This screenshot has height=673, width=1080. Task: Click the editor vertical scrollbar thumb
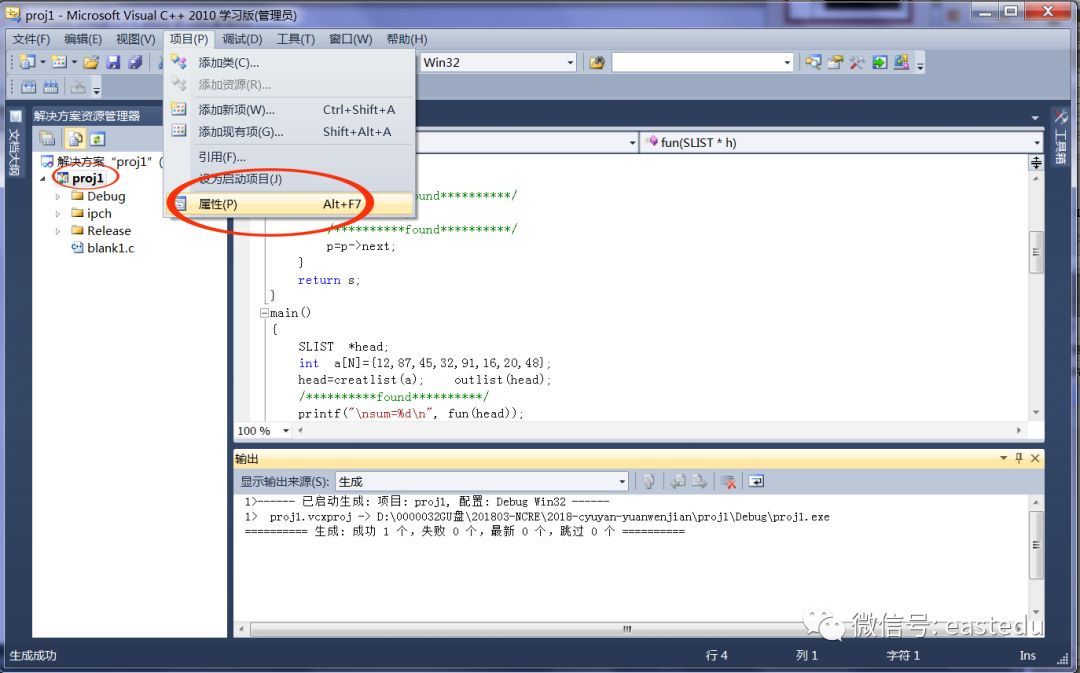tap(1036, 252)
